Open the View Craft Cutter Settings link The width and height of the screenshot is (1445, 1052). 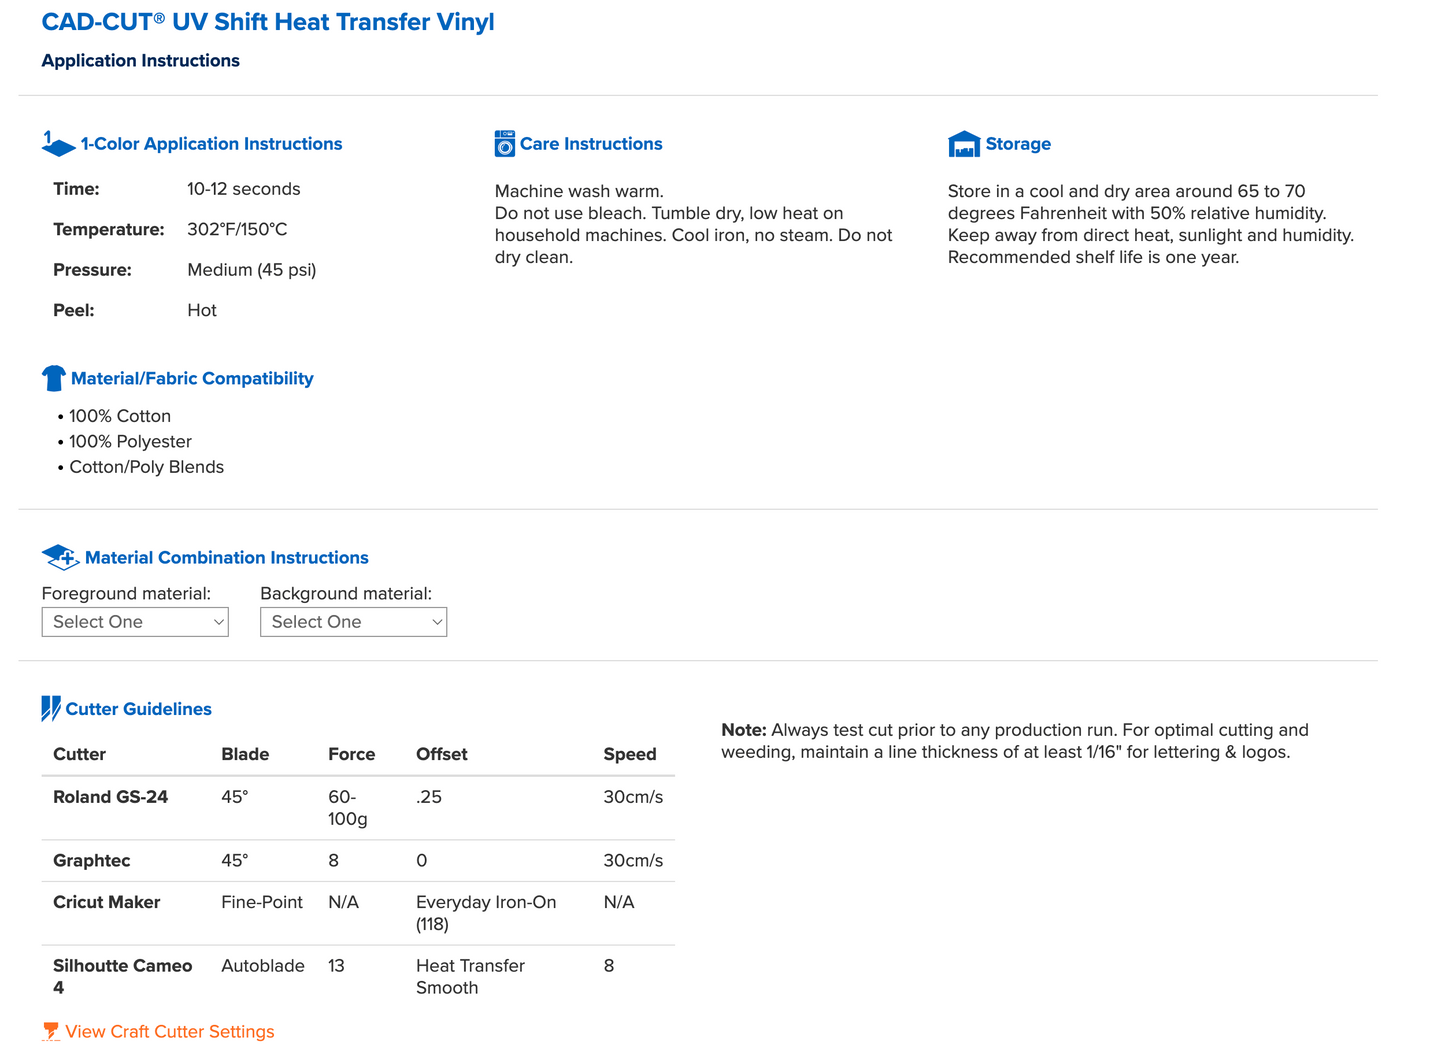pyautogui.click(x=170, y=1031)
